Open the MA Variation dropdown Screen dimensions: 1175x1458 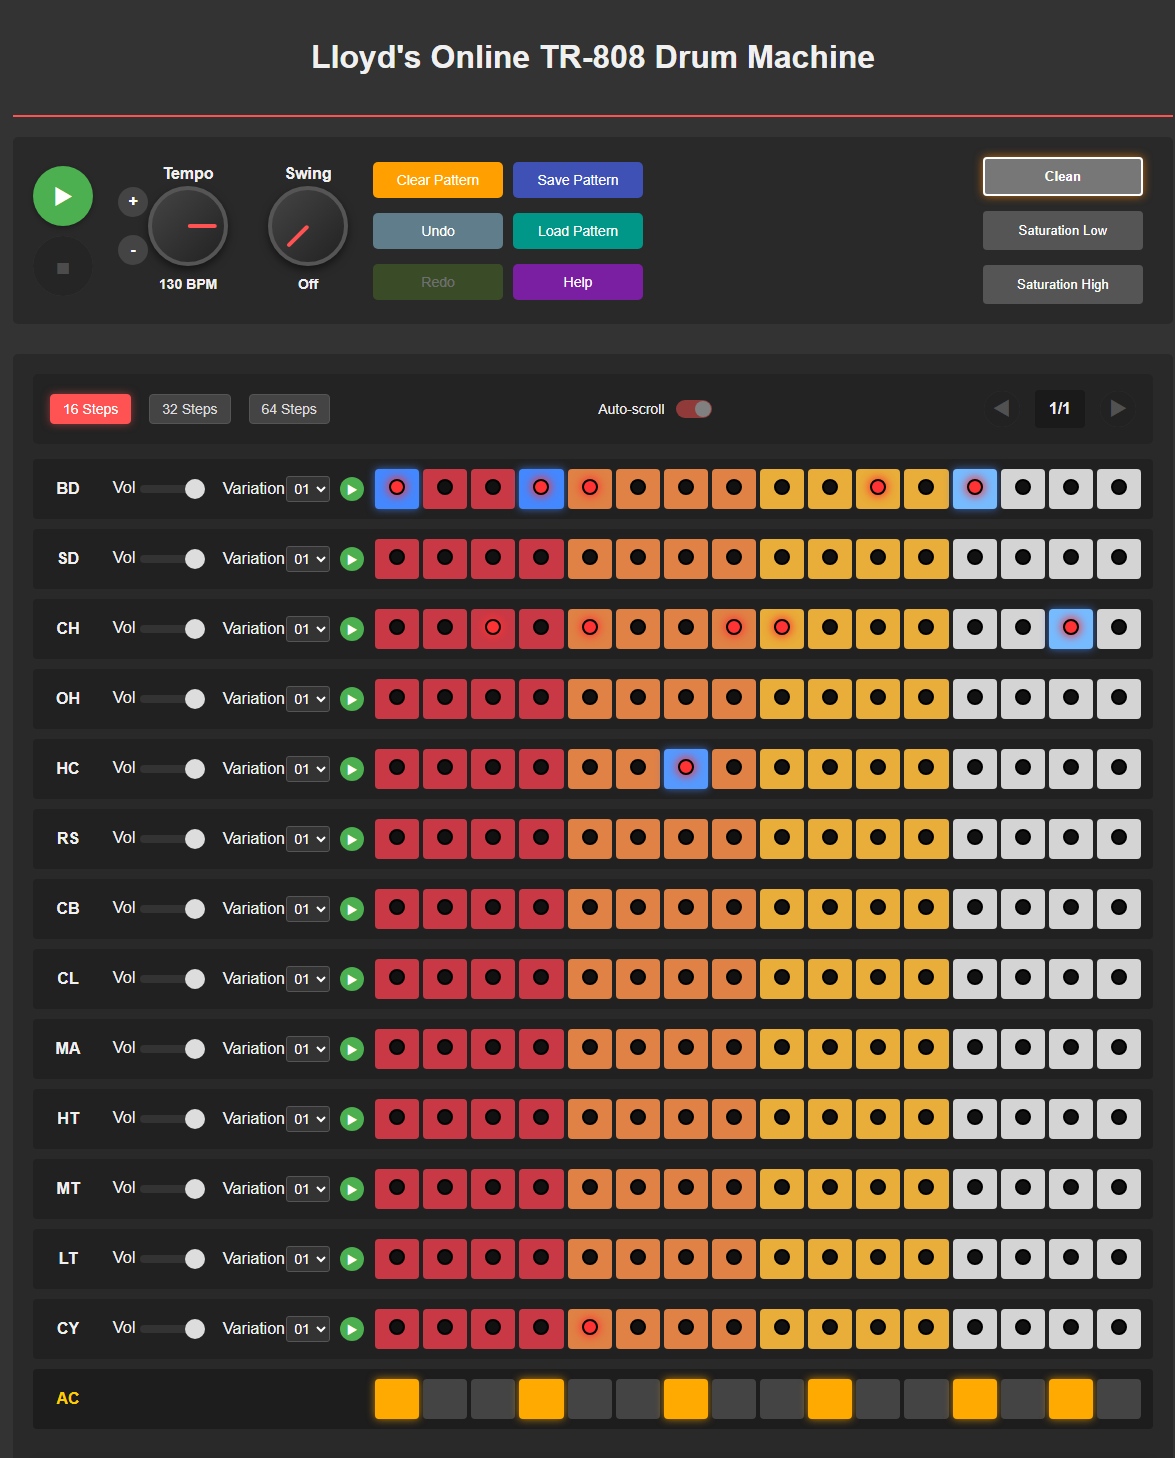(308, 1049)
